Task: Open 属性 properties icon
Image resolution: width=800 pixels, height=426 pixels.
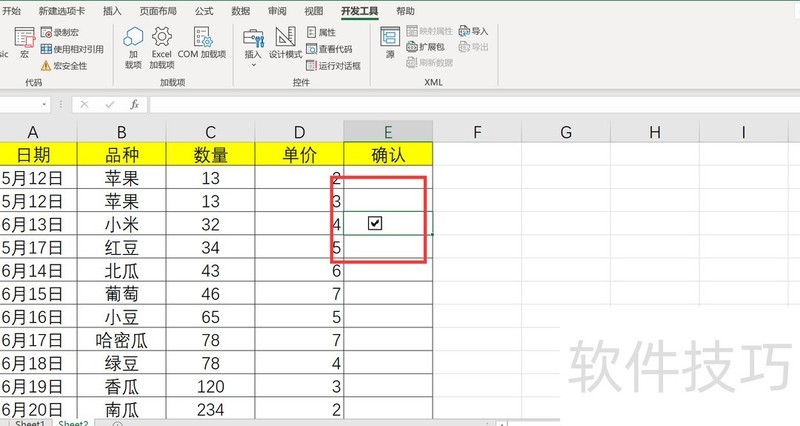Action: tap(311, 32)
